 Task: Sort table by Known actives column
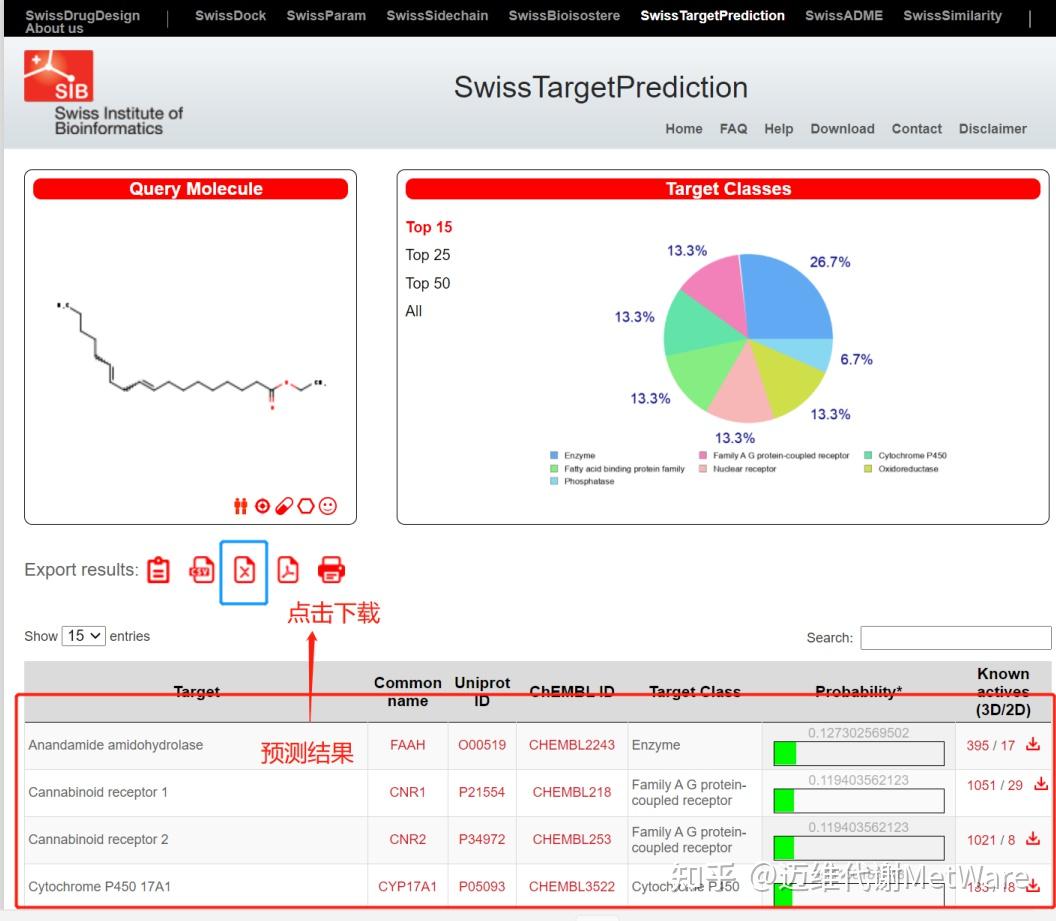1003,691
